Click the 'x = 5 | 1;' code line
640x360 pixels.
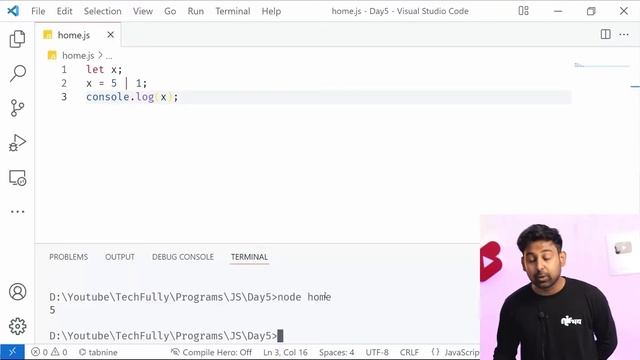click(x=116, y=83)
